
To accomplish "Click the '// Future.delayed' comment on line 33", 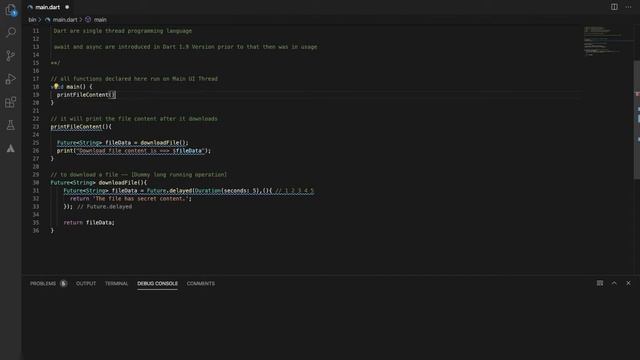I will (x=104, y=207).
